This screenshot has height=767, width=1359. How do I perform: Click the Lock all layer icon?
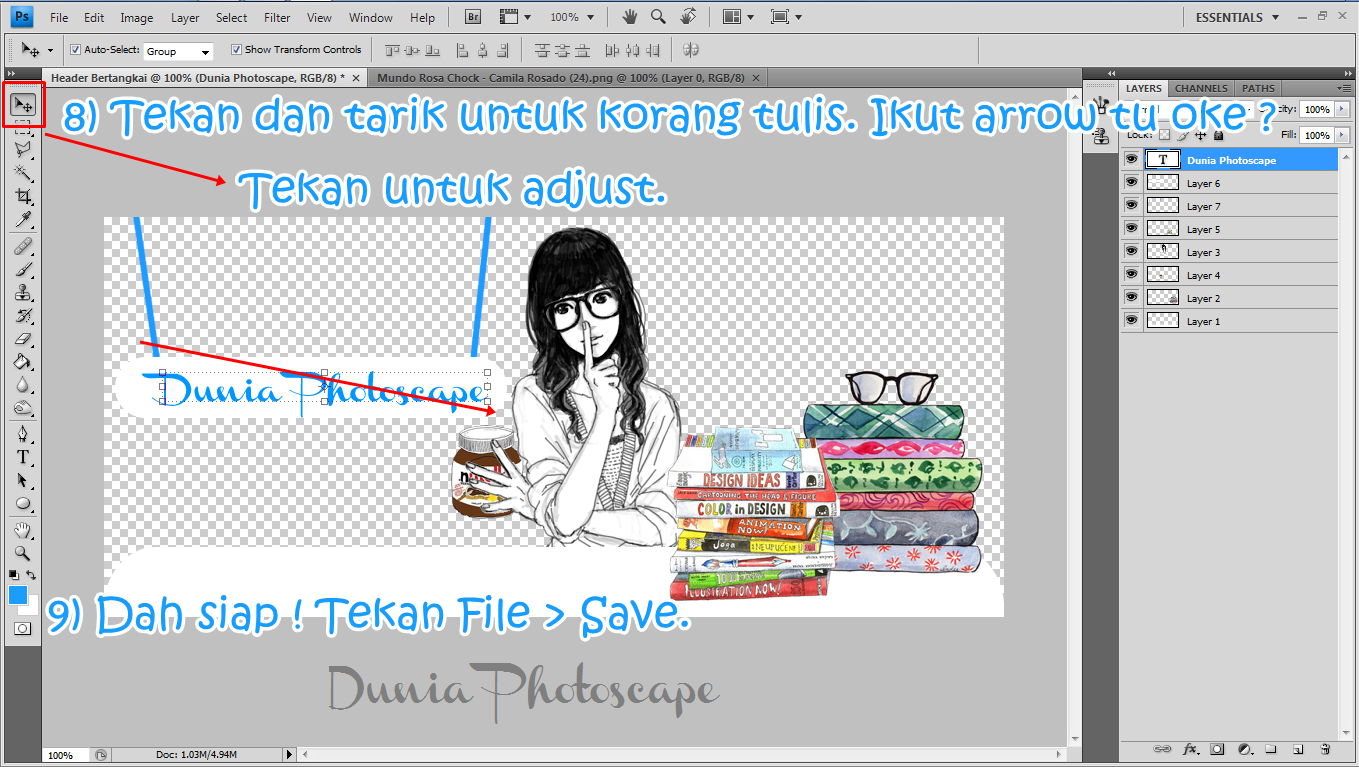coord(1218,135)
